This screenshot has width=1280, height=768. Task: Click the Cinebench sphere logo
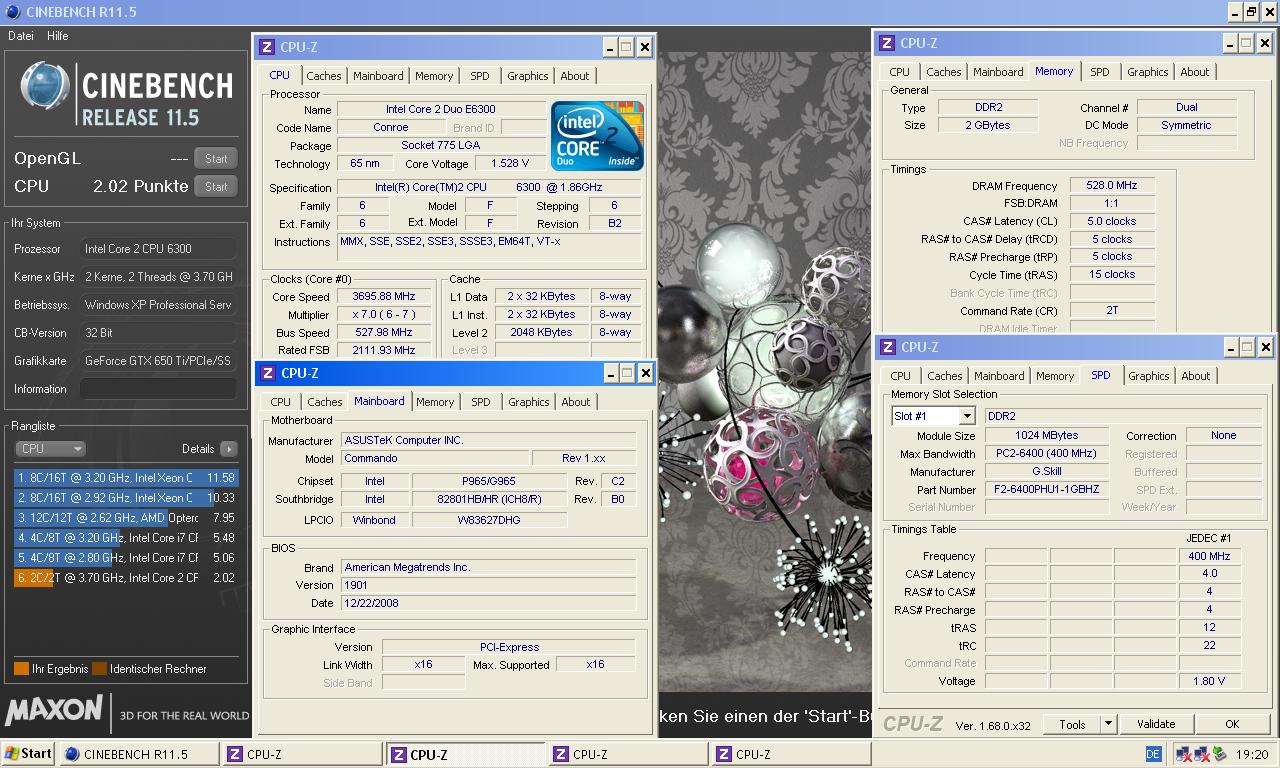45,86
